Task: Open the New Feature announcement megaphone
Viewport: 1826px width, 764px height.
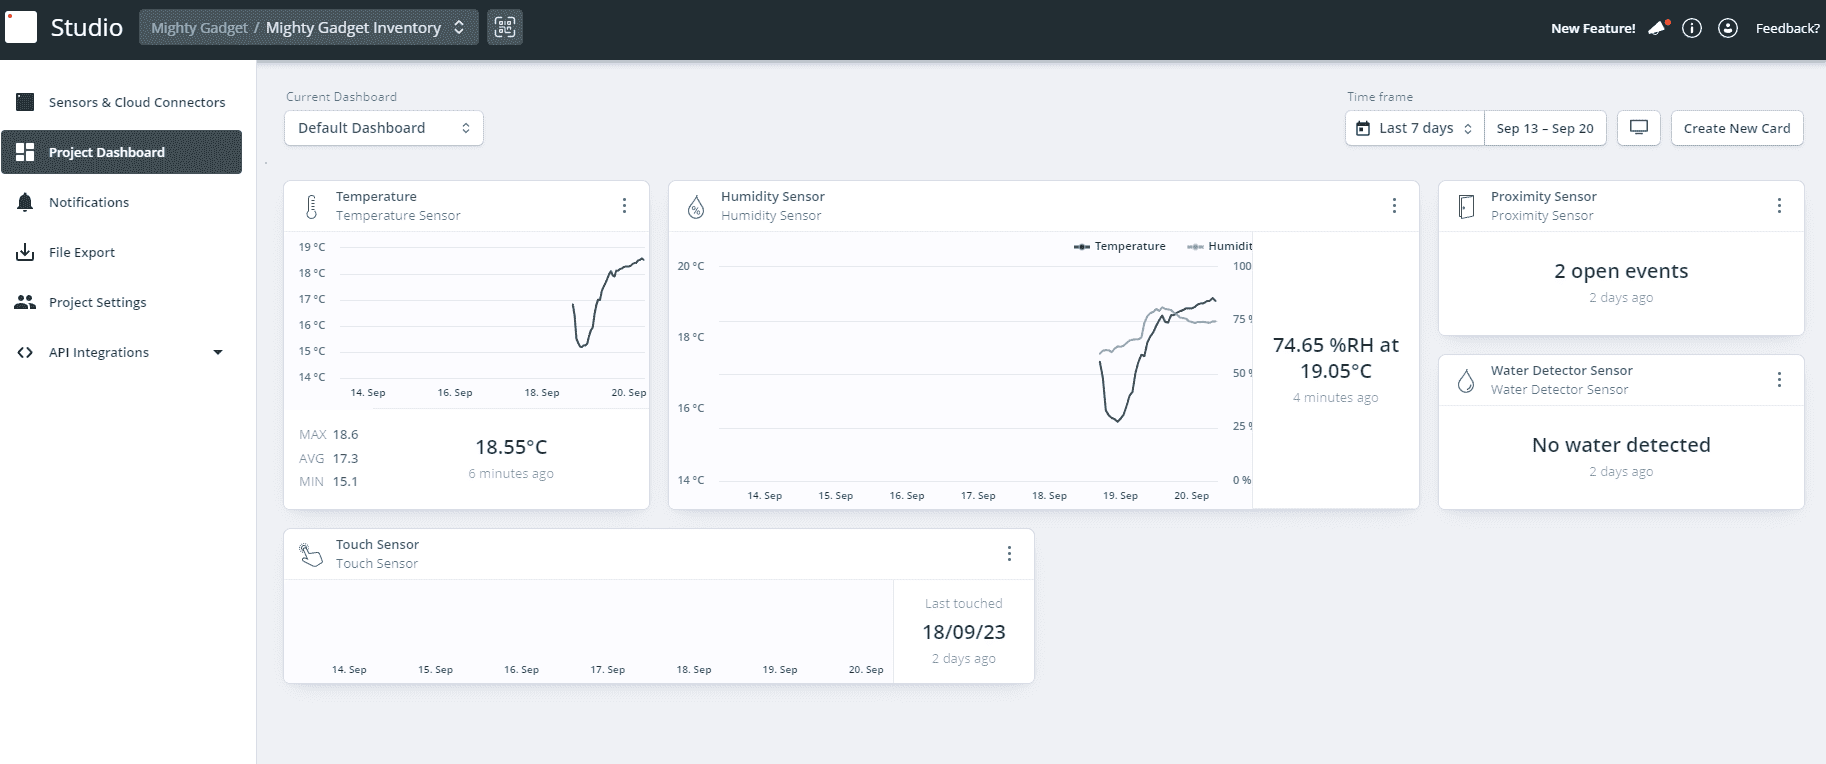Action: (x=1658, y=28)
